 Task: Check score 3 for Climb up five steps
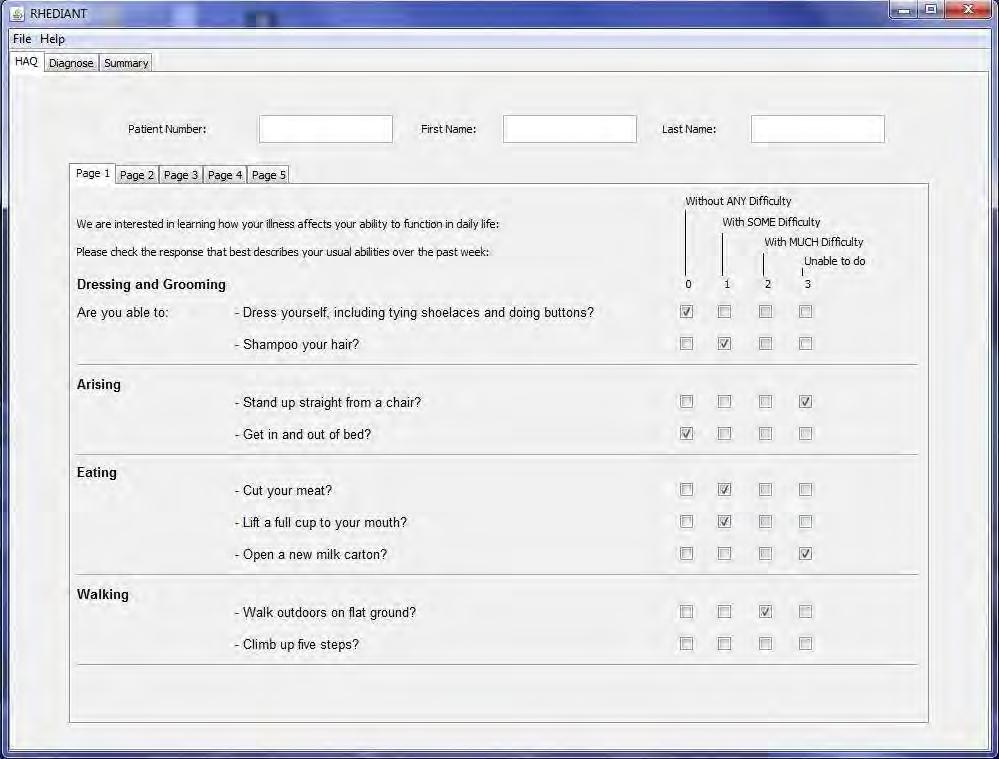tap(805, 644)
